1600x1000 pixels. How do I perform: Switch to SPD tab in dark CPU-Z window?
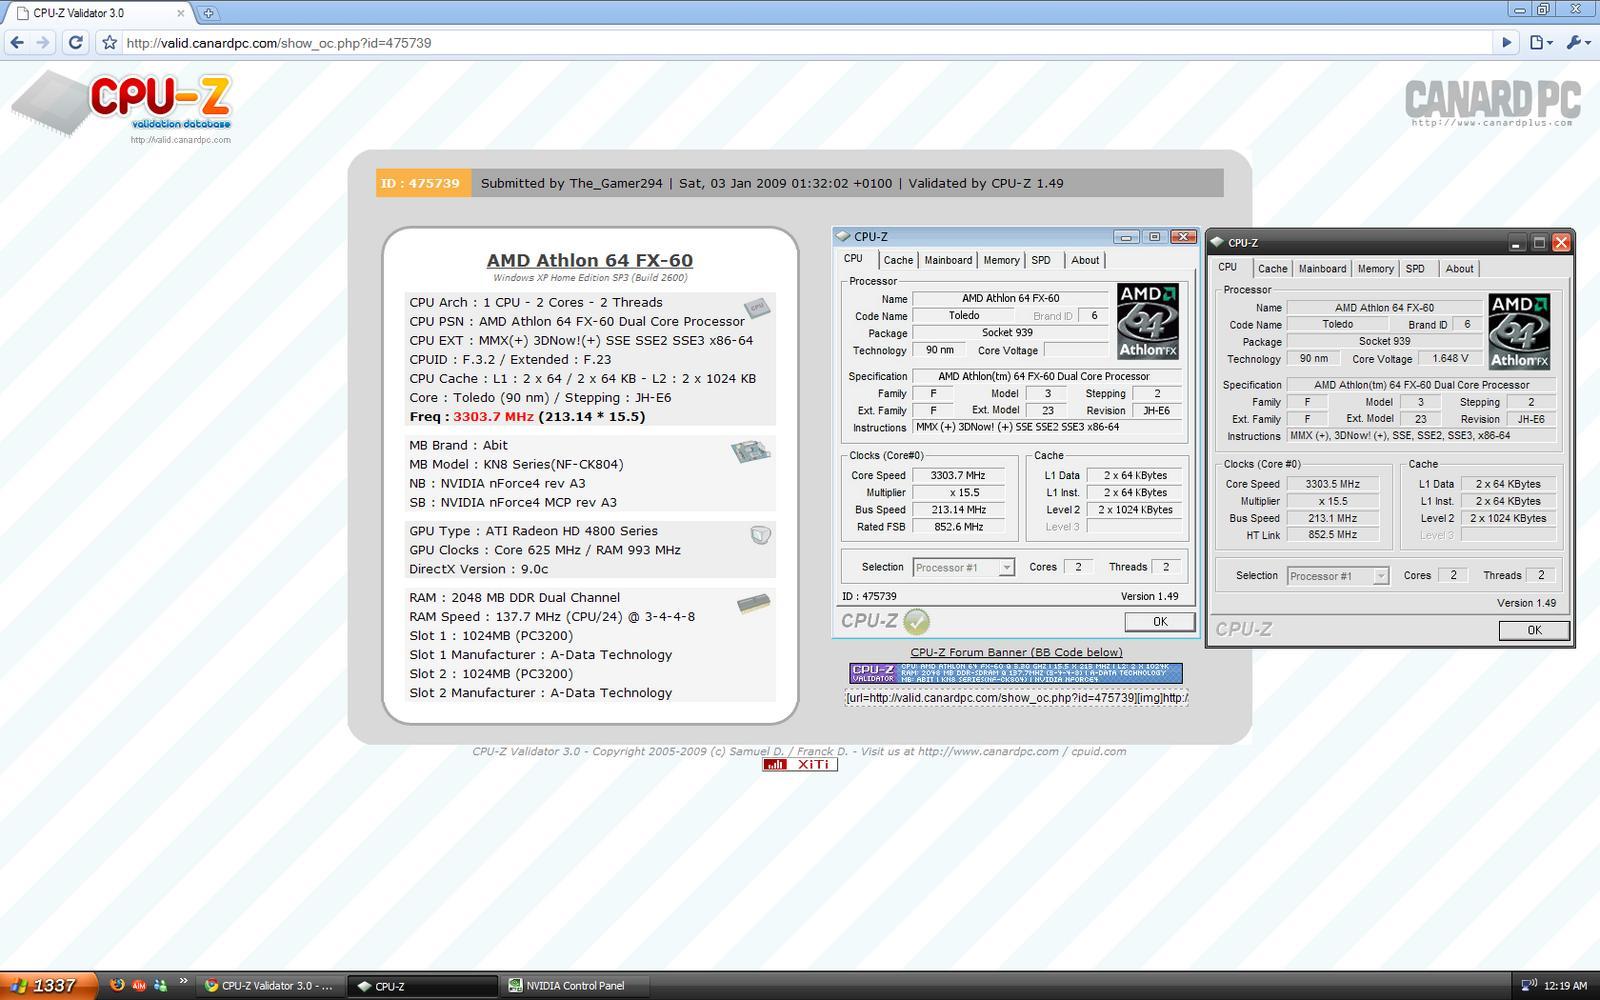(1415, 269)
